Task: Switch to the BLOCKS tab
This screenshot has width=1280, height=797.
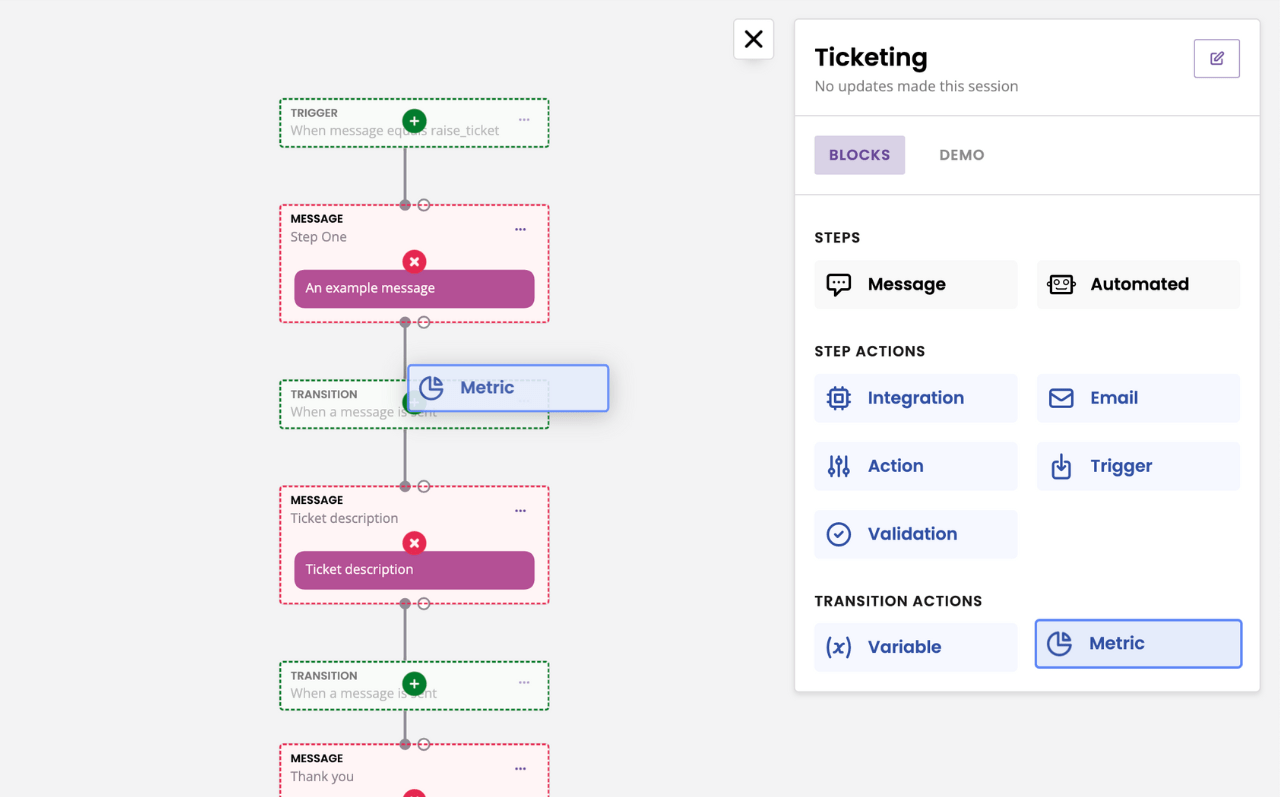Action: [x=859, y=155]
